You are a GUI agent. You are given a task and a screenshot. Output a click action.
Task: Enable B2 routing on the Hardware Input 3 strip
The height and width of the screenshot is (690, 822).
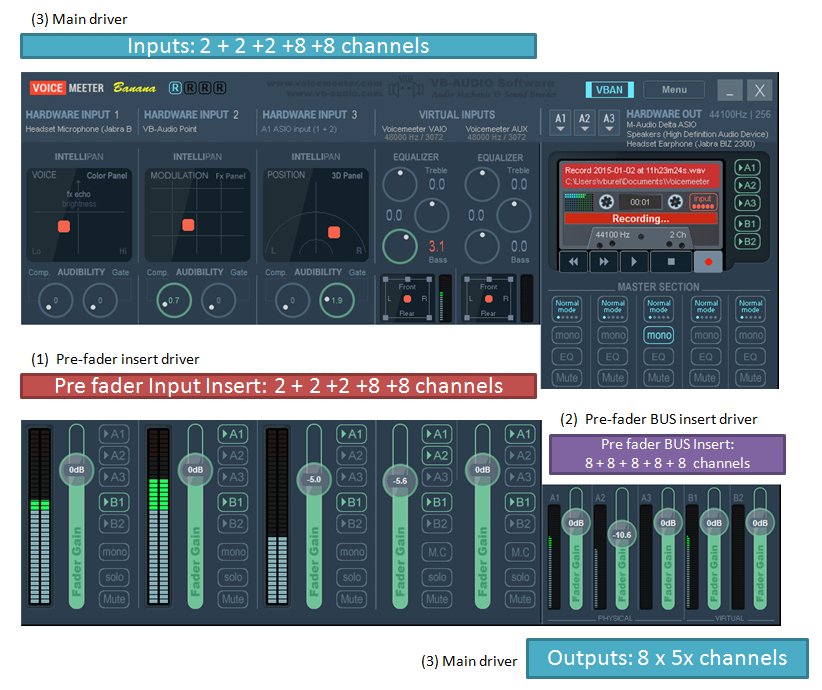[x=351, y=523]
